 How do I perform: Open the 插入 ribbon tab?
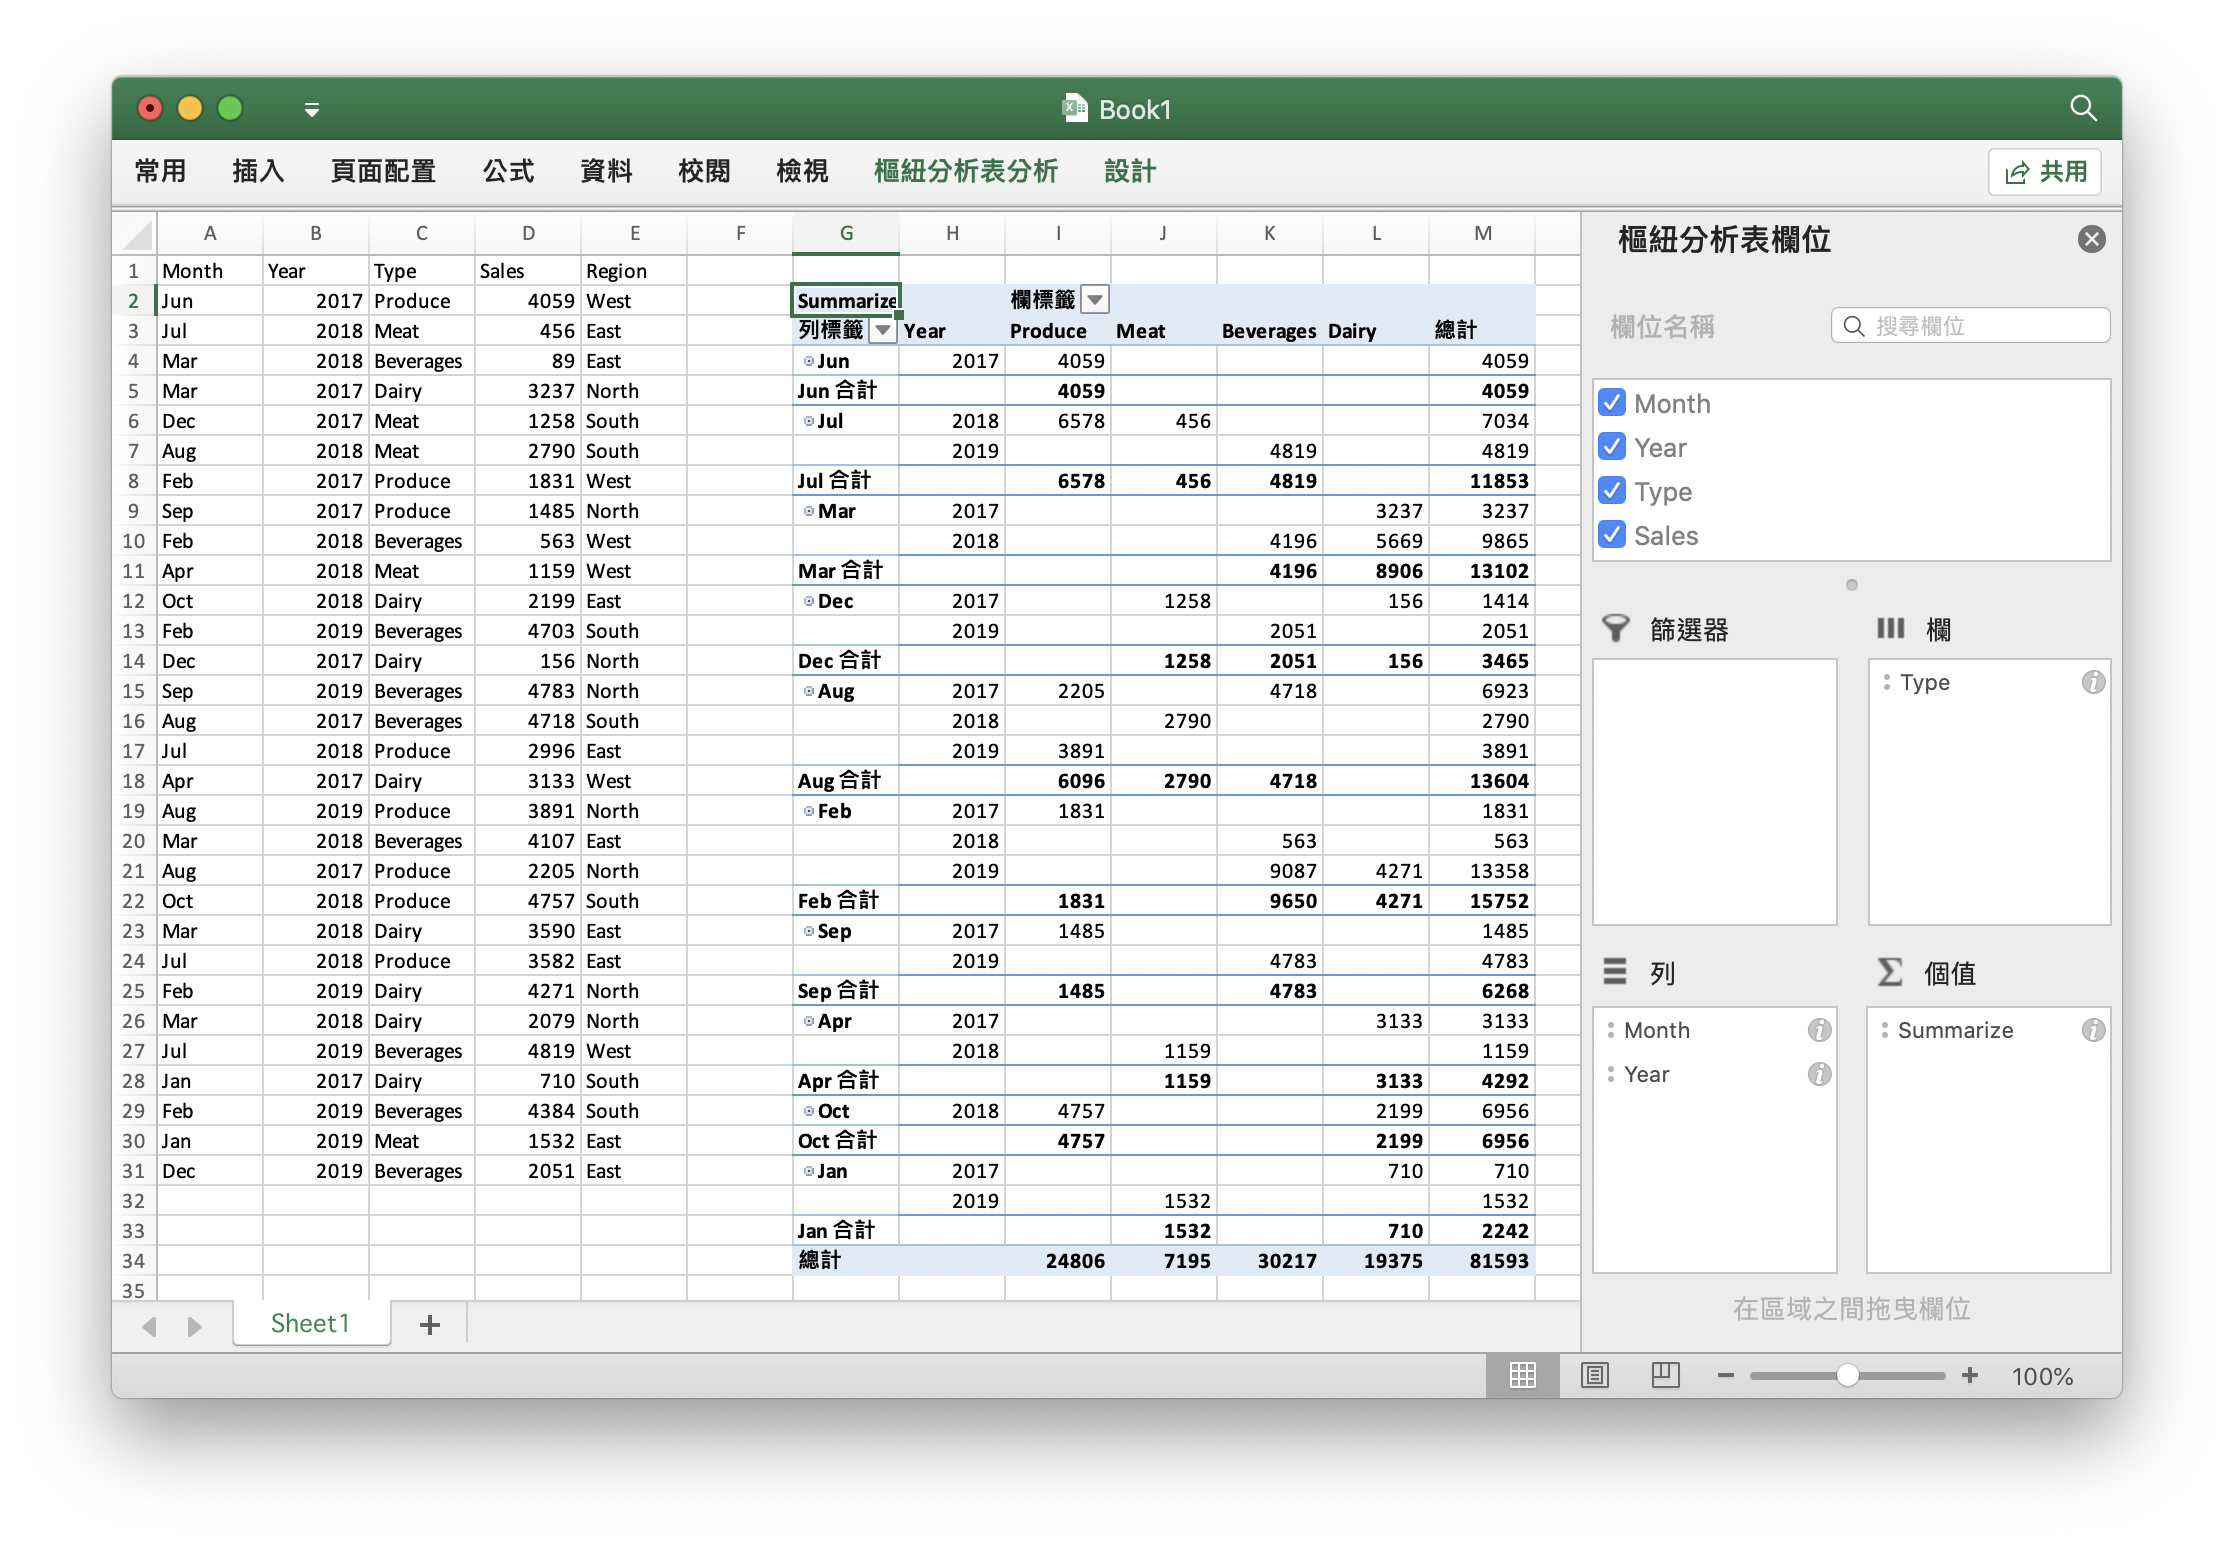click(x=258, y=171)
